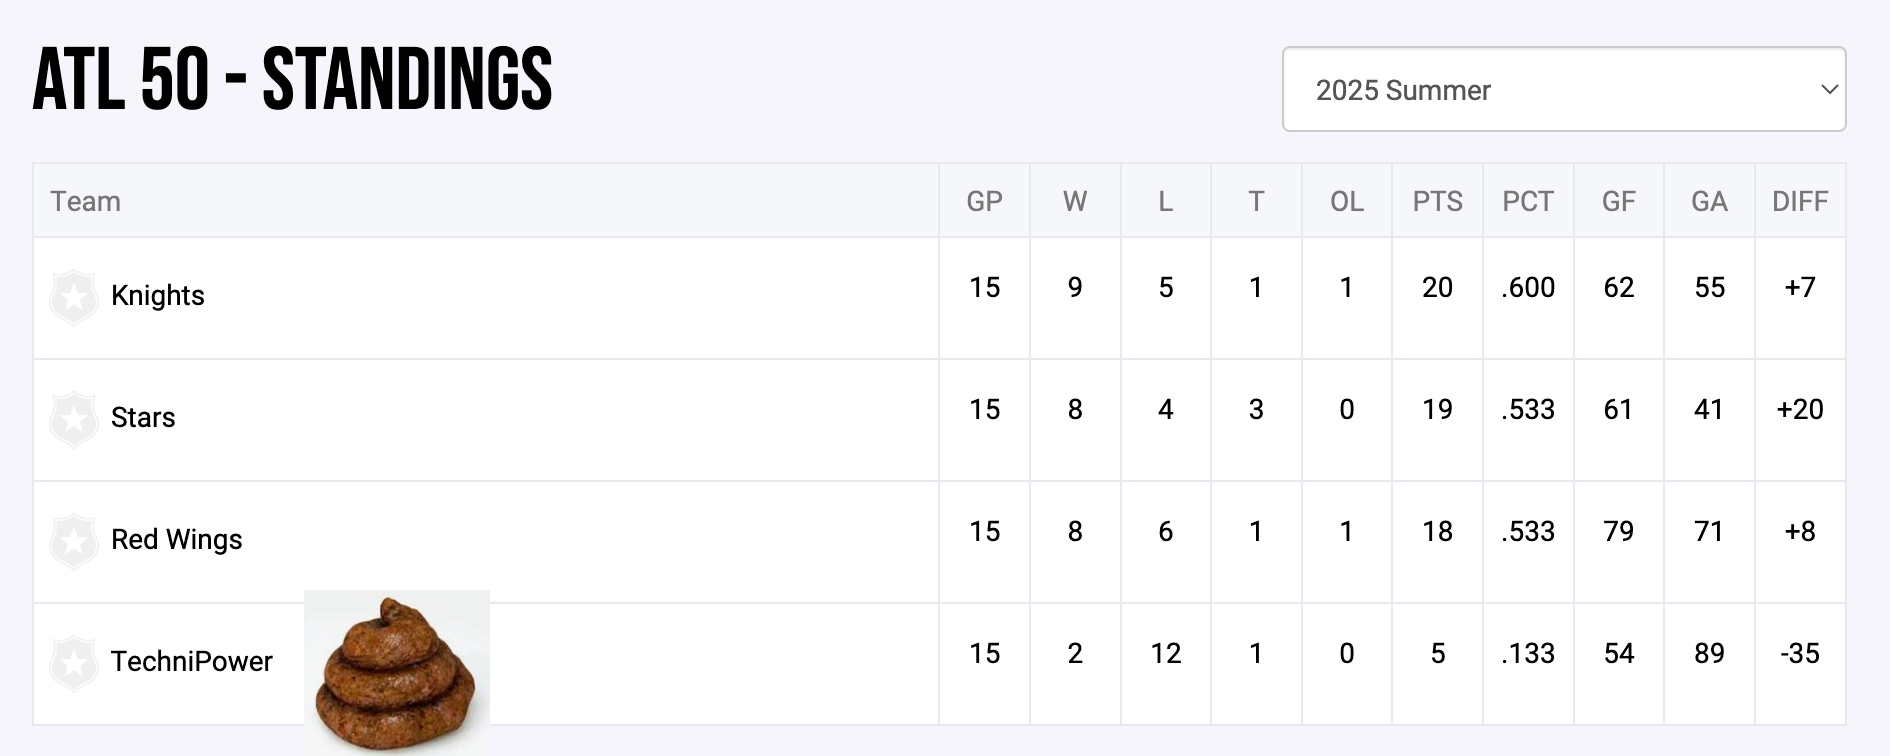Viewport: 1890px width, 756px height.
Task: Open the Stars team page link
Action: click(x=143, y=418)
